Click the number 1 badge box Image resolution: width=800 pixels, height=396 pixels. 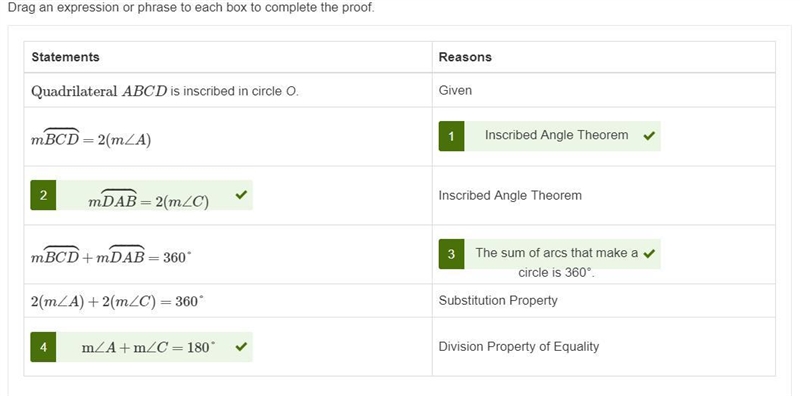coord(452,136)
